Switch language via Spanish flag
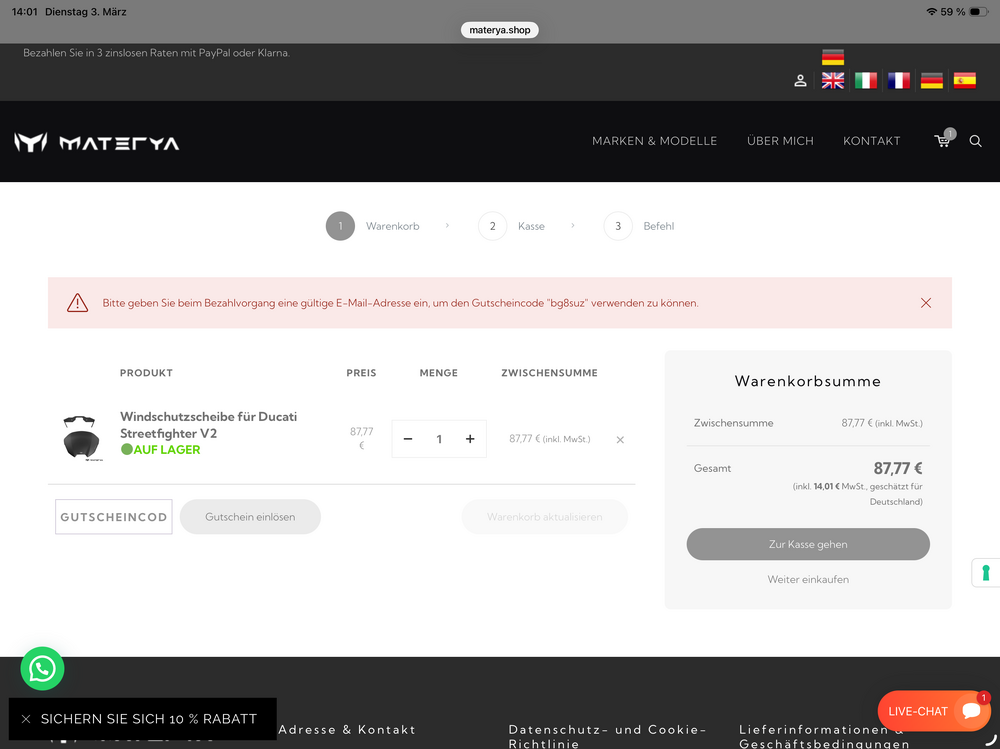1000x749 pixels. 964,80
